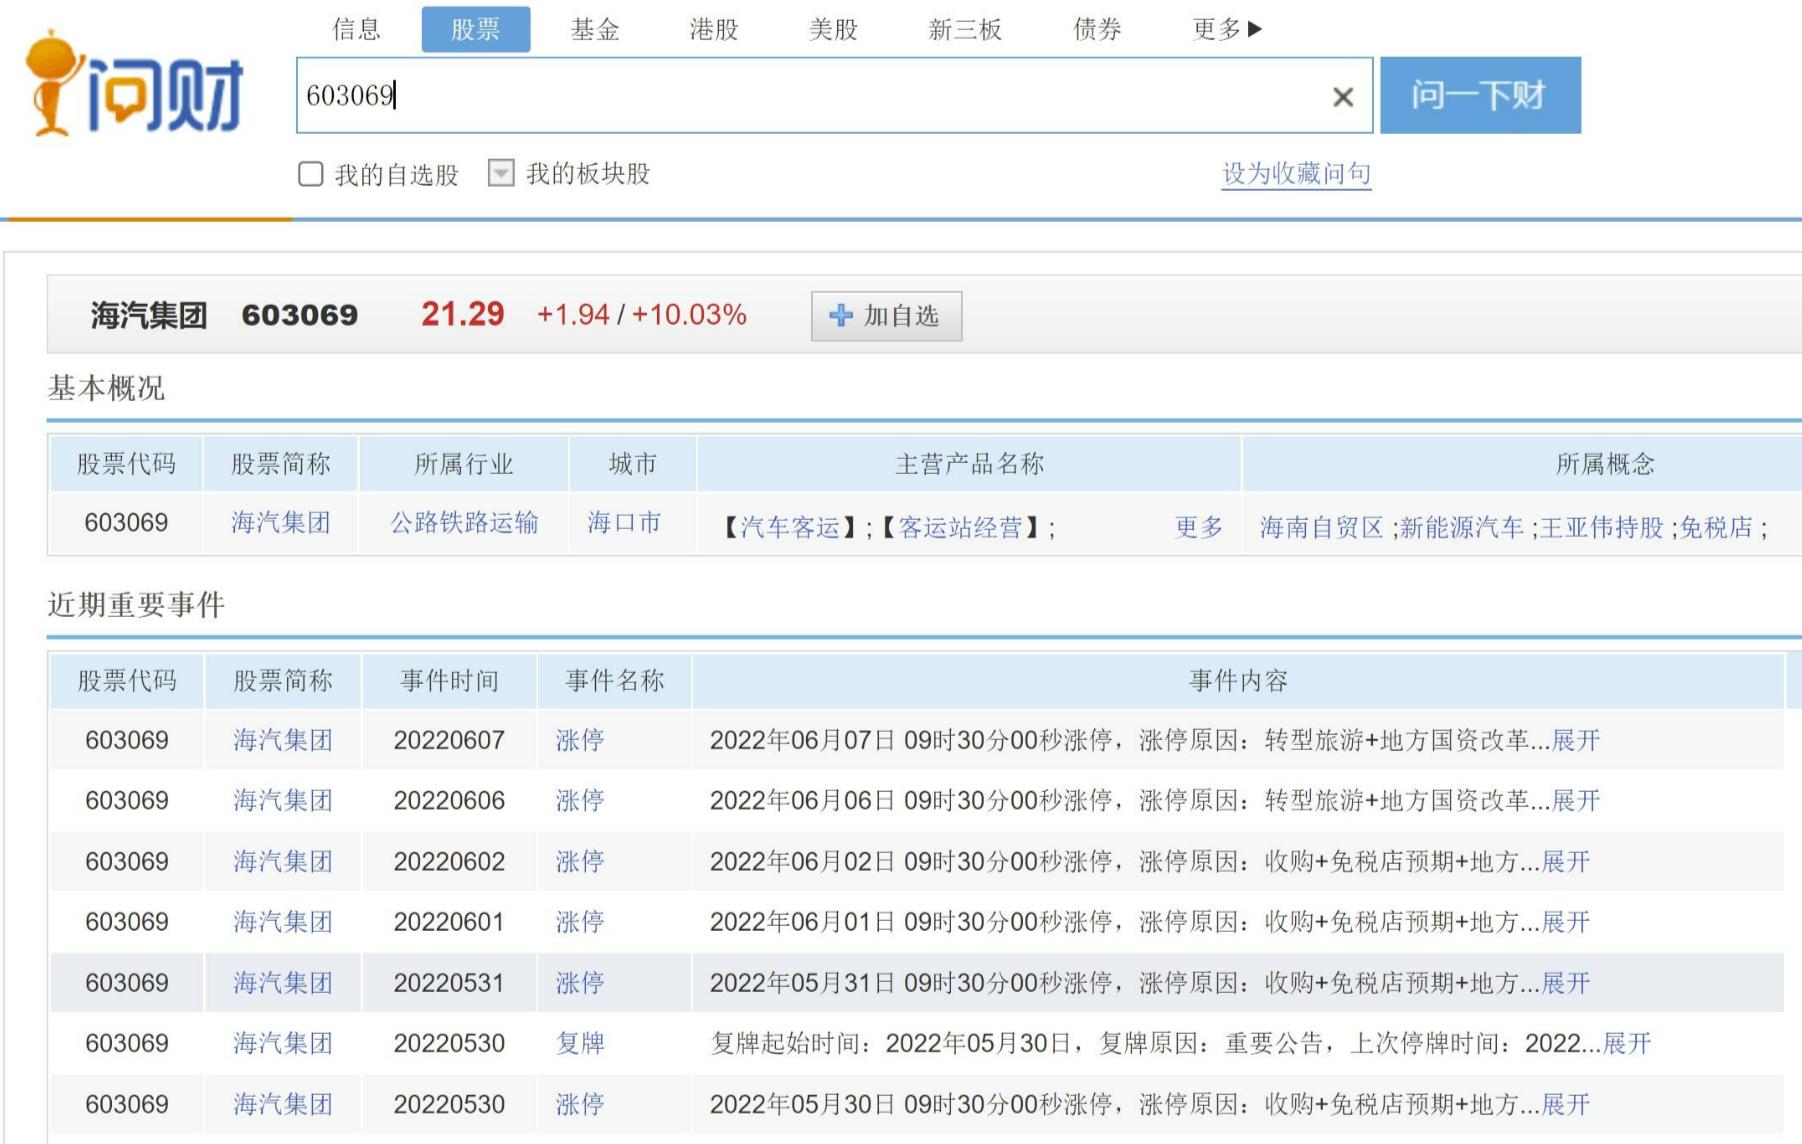Click the 问一下财 search button
Viewport: 1802px width, 1144px height.
[x=1481, y=96]
